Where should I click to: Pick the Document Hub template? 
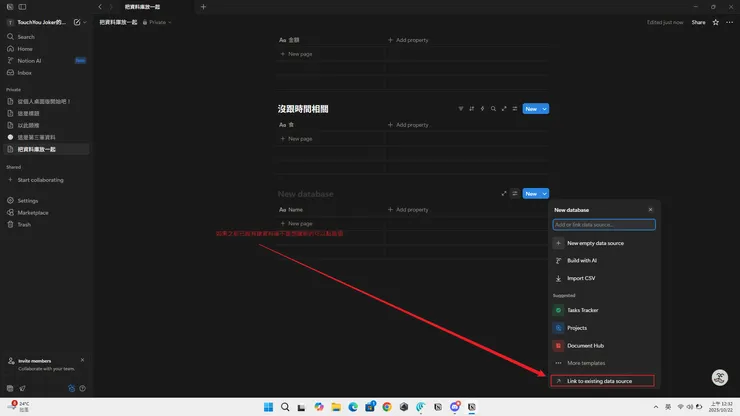[x=604, y=346]
